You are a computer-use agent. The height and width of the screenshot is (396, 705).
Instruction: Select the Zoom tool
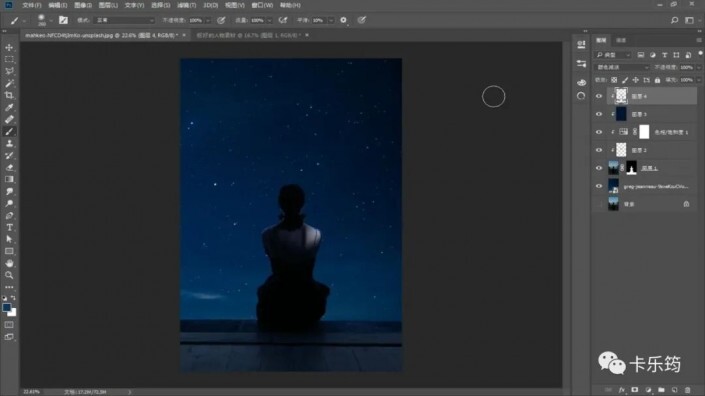[9, 275]
